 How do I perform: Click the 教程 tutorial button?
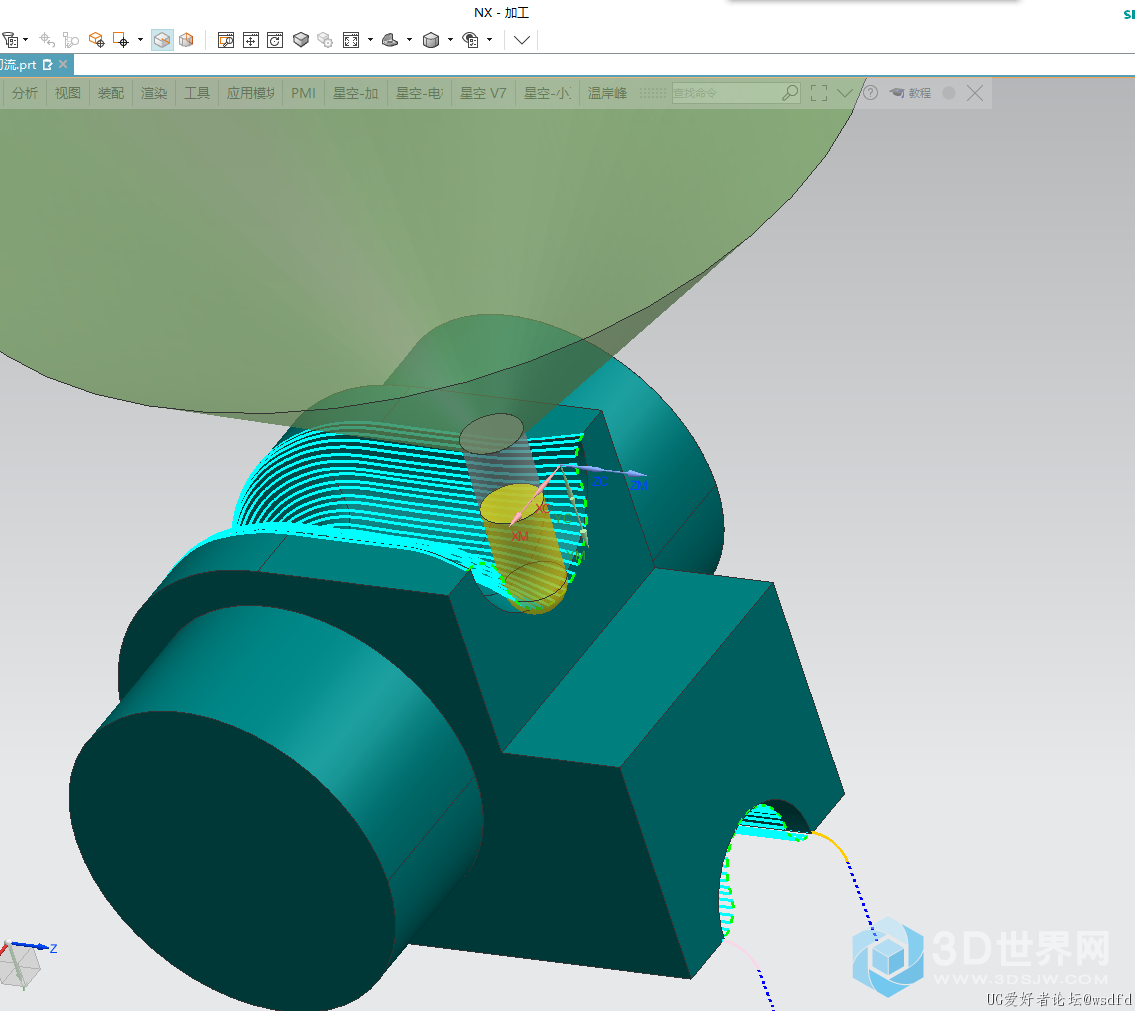coord(910,93)
